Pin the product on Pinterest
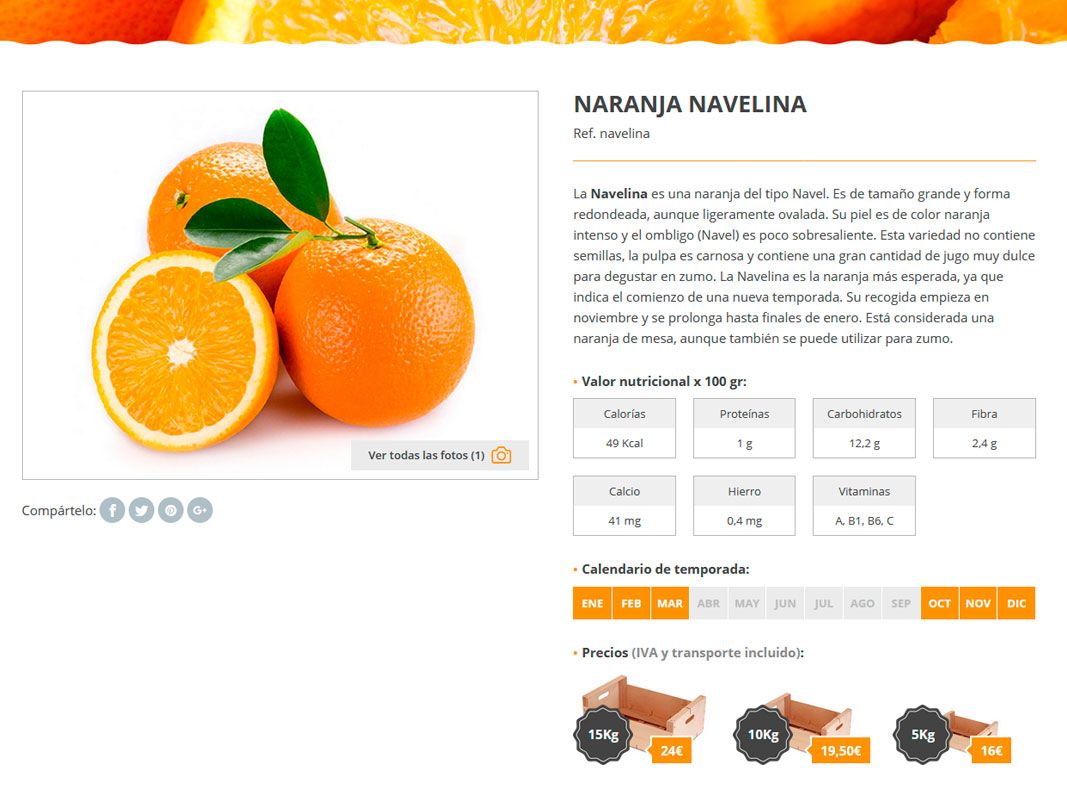 coord(171,510)
